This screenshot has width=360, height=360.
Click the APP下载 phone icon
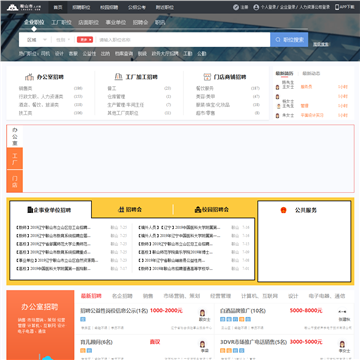click(337, 7)
